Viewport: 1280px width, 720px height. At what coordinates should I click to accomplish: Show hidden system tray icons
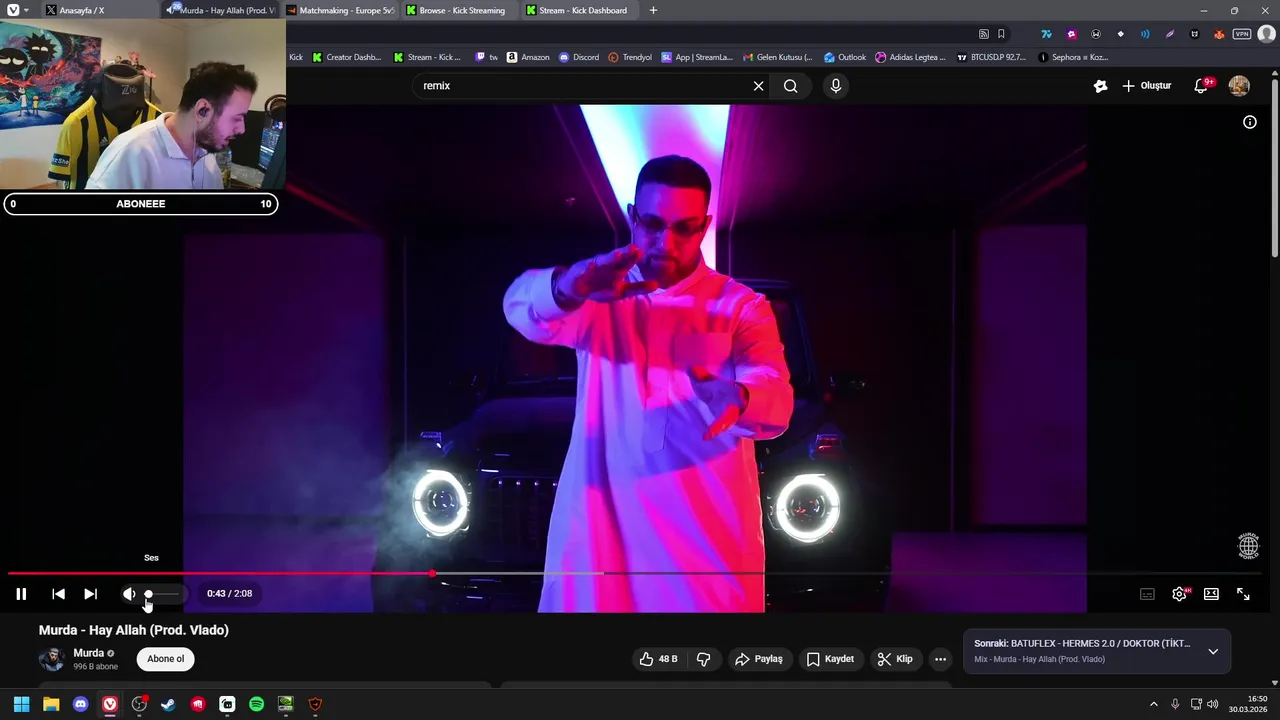click(x=1153, y=704)
